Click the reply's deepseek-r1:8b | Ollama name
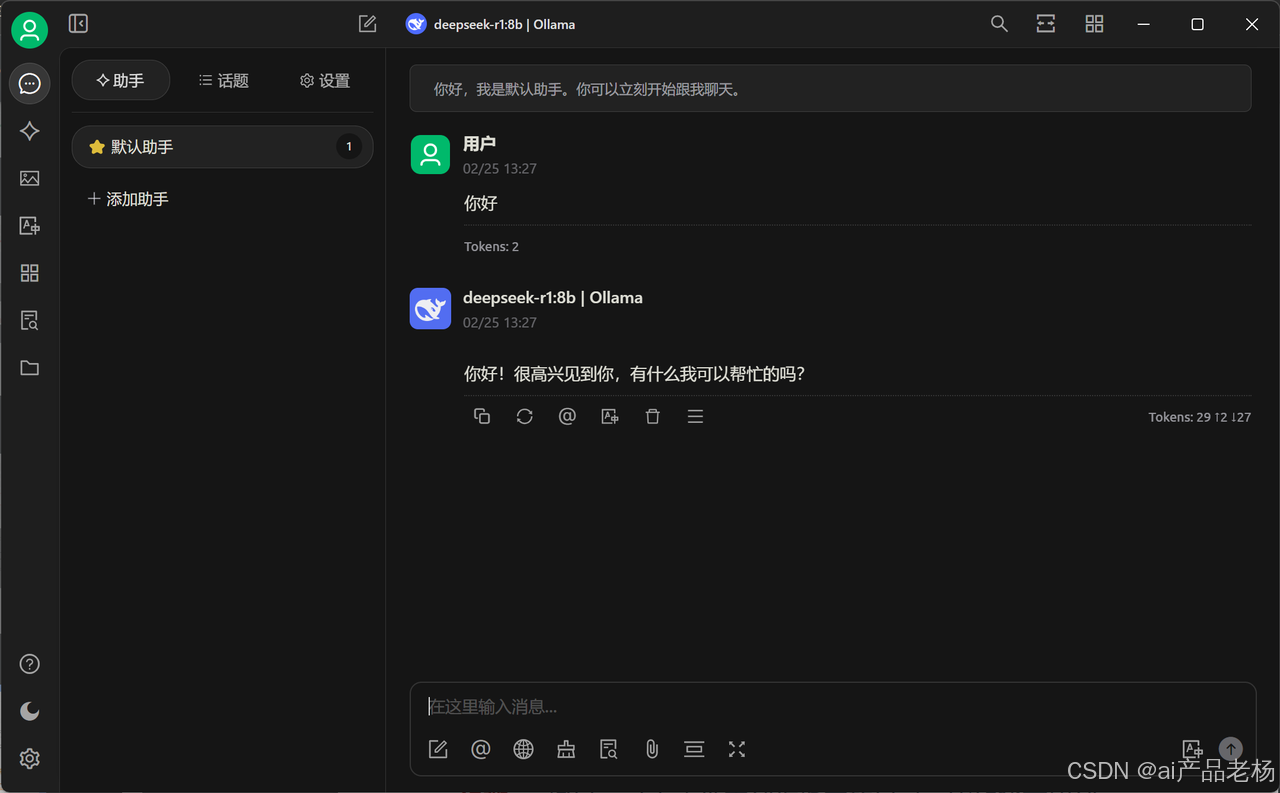 click(x=553, y=298)
